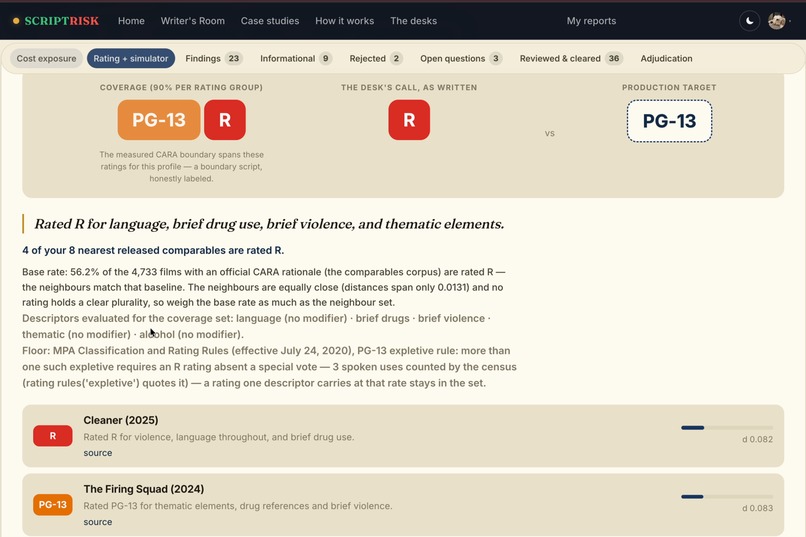
Task: Select the Cleaner (2025) title
Action: pyautogui.click(x=121, y=420)
